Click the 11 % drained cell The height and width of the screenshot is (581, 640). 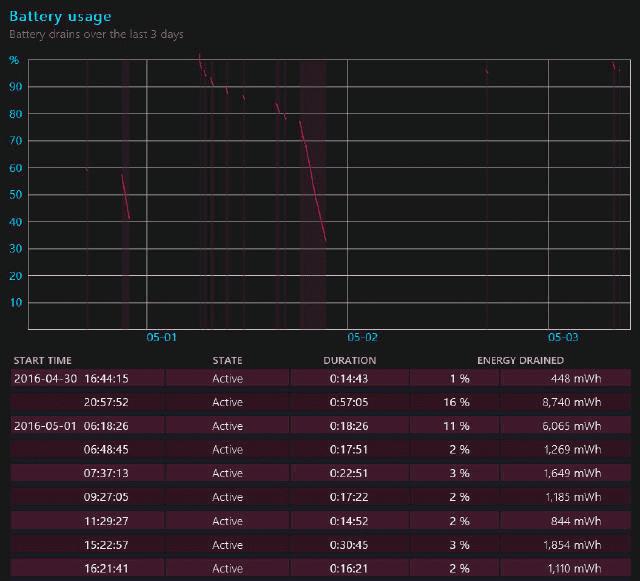[456, 426]
